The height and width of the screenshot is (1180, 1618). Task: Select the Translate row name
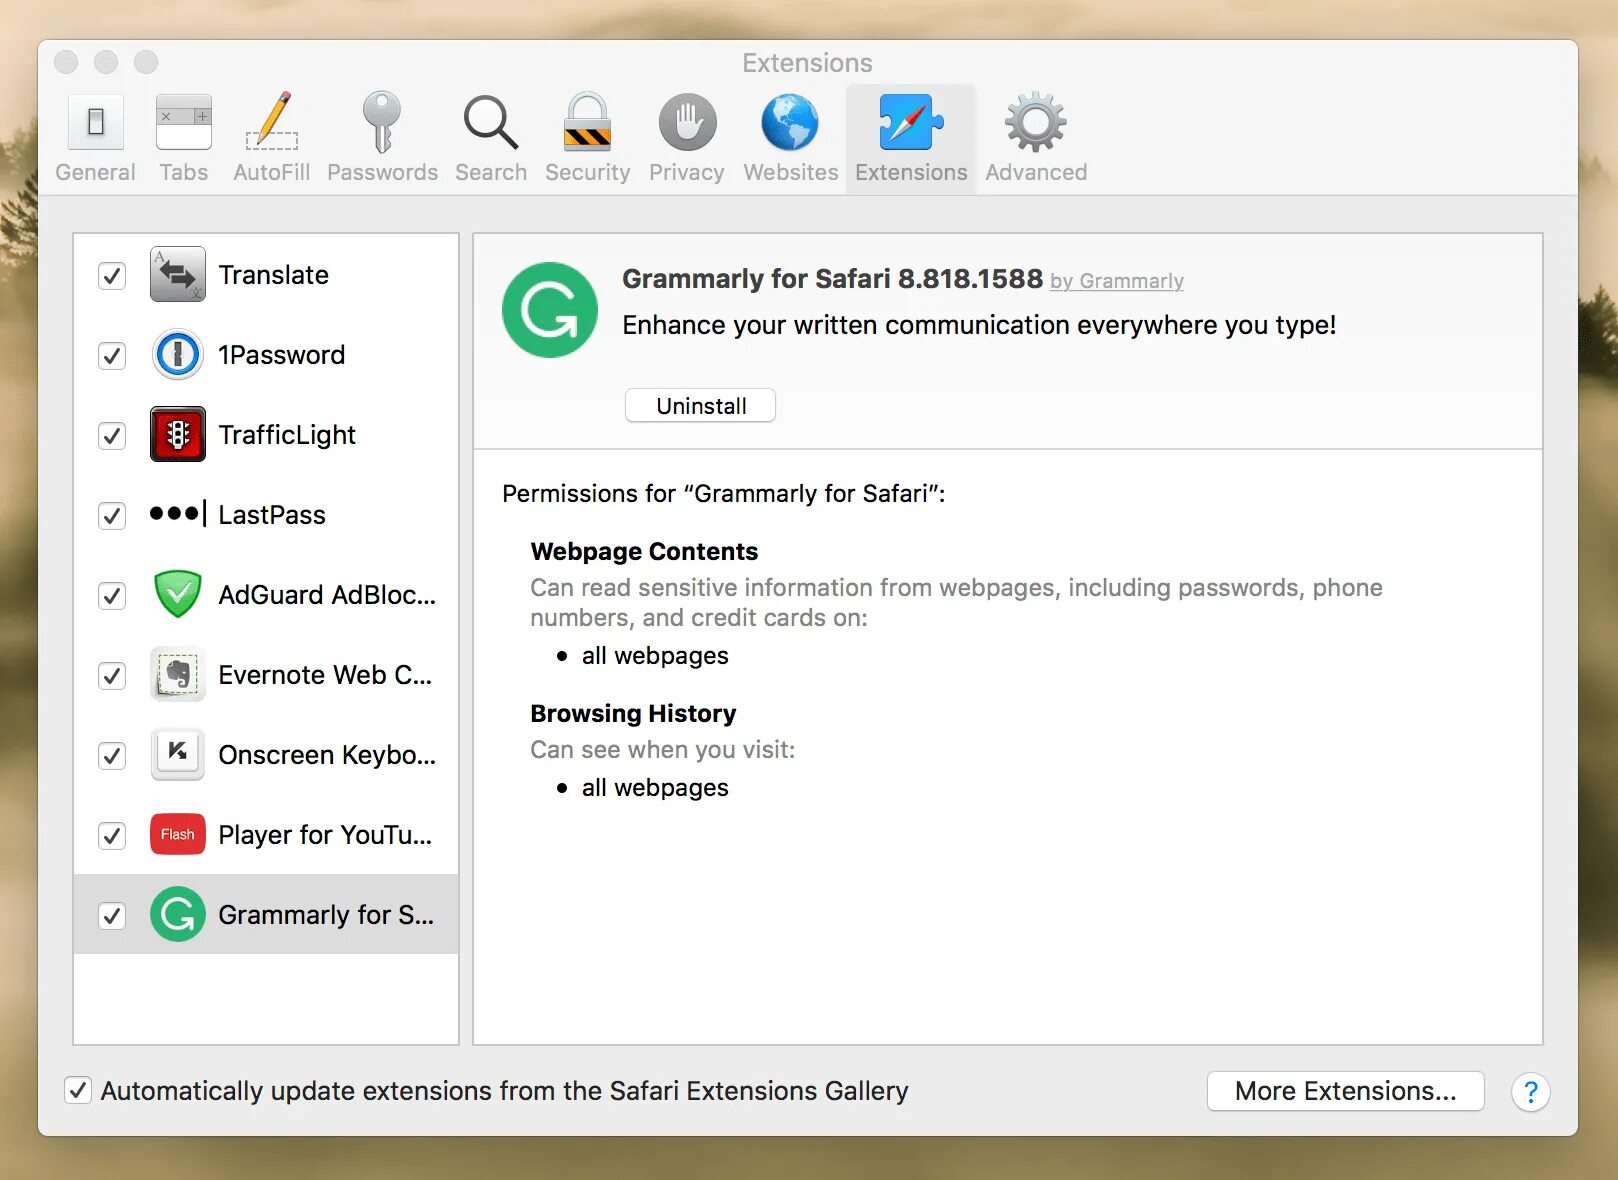point(274,275)
